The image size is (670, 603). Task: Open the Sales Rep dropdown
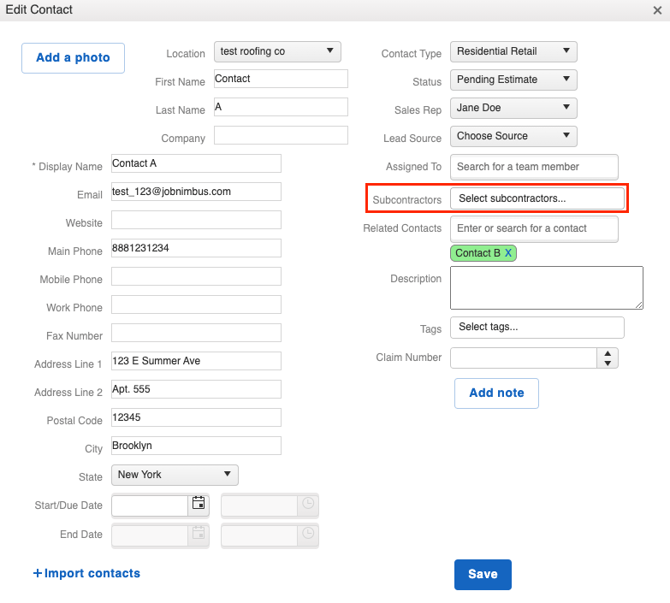click(514, 108)
